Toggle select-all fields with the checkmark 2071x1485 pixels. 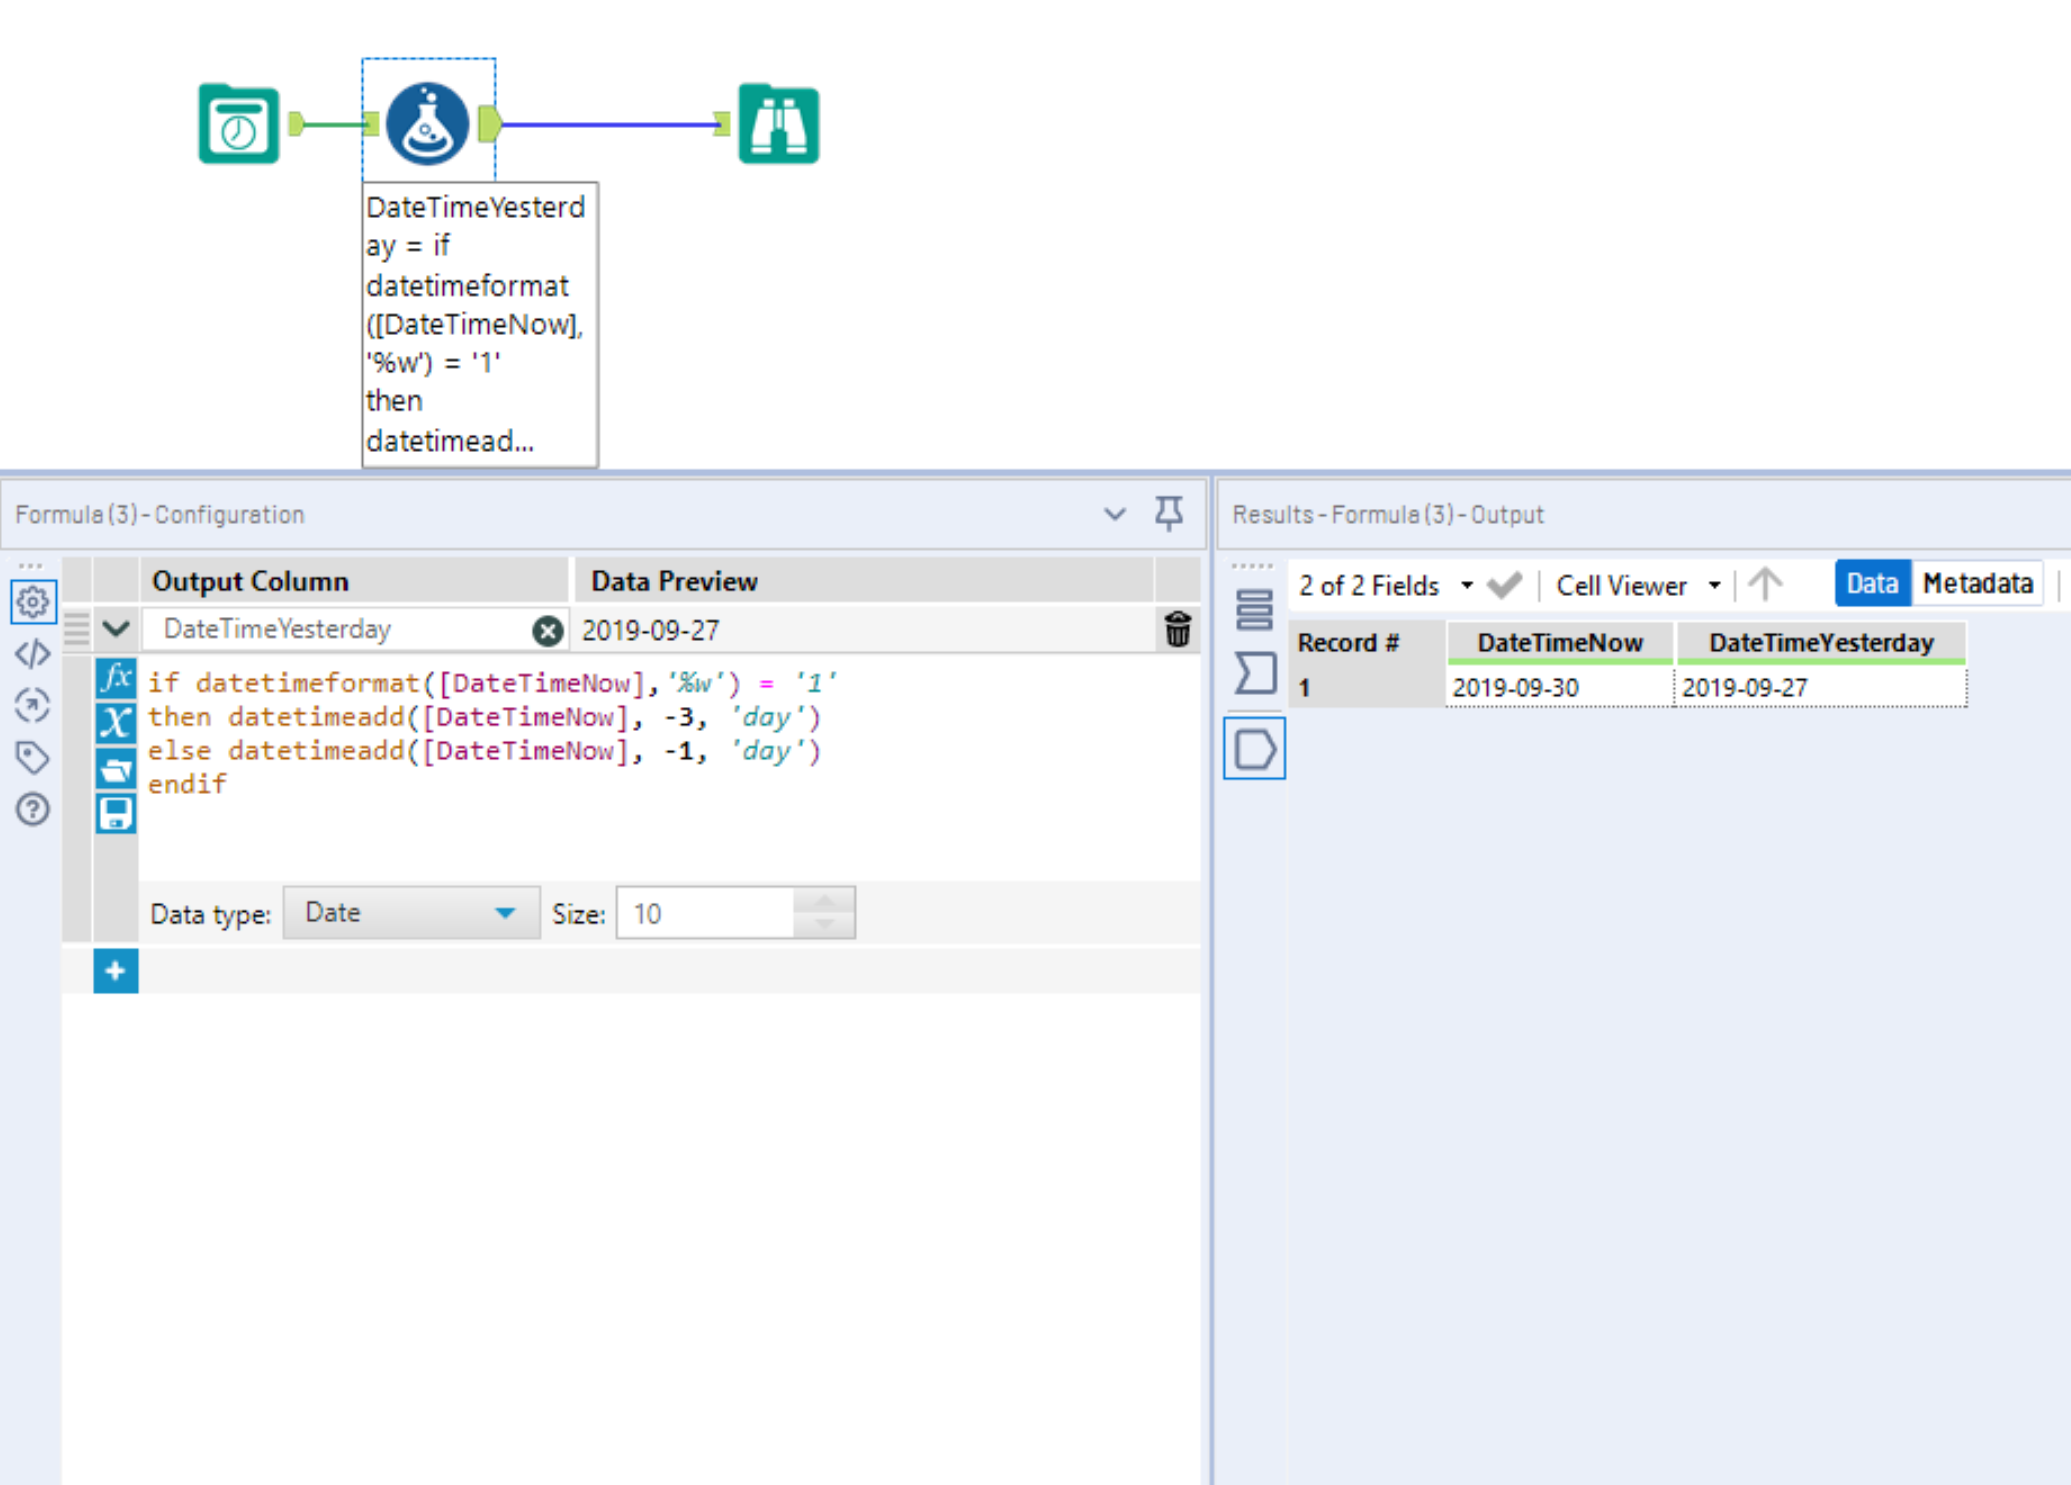pos(1504,585)
